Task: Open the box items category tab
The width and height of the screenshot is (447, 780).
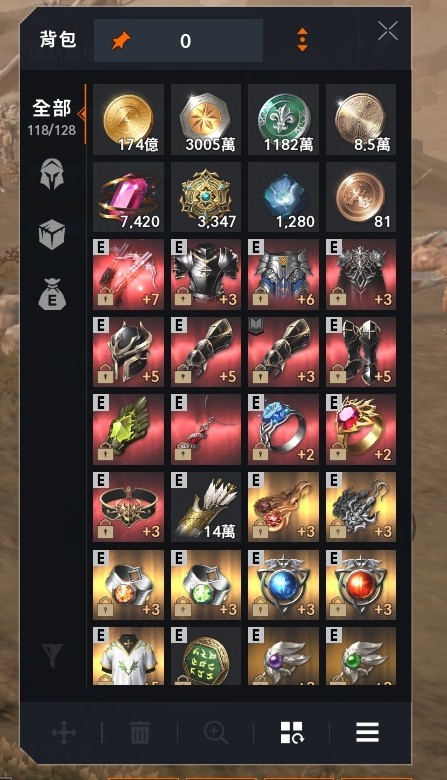Action: pos(52,234)
